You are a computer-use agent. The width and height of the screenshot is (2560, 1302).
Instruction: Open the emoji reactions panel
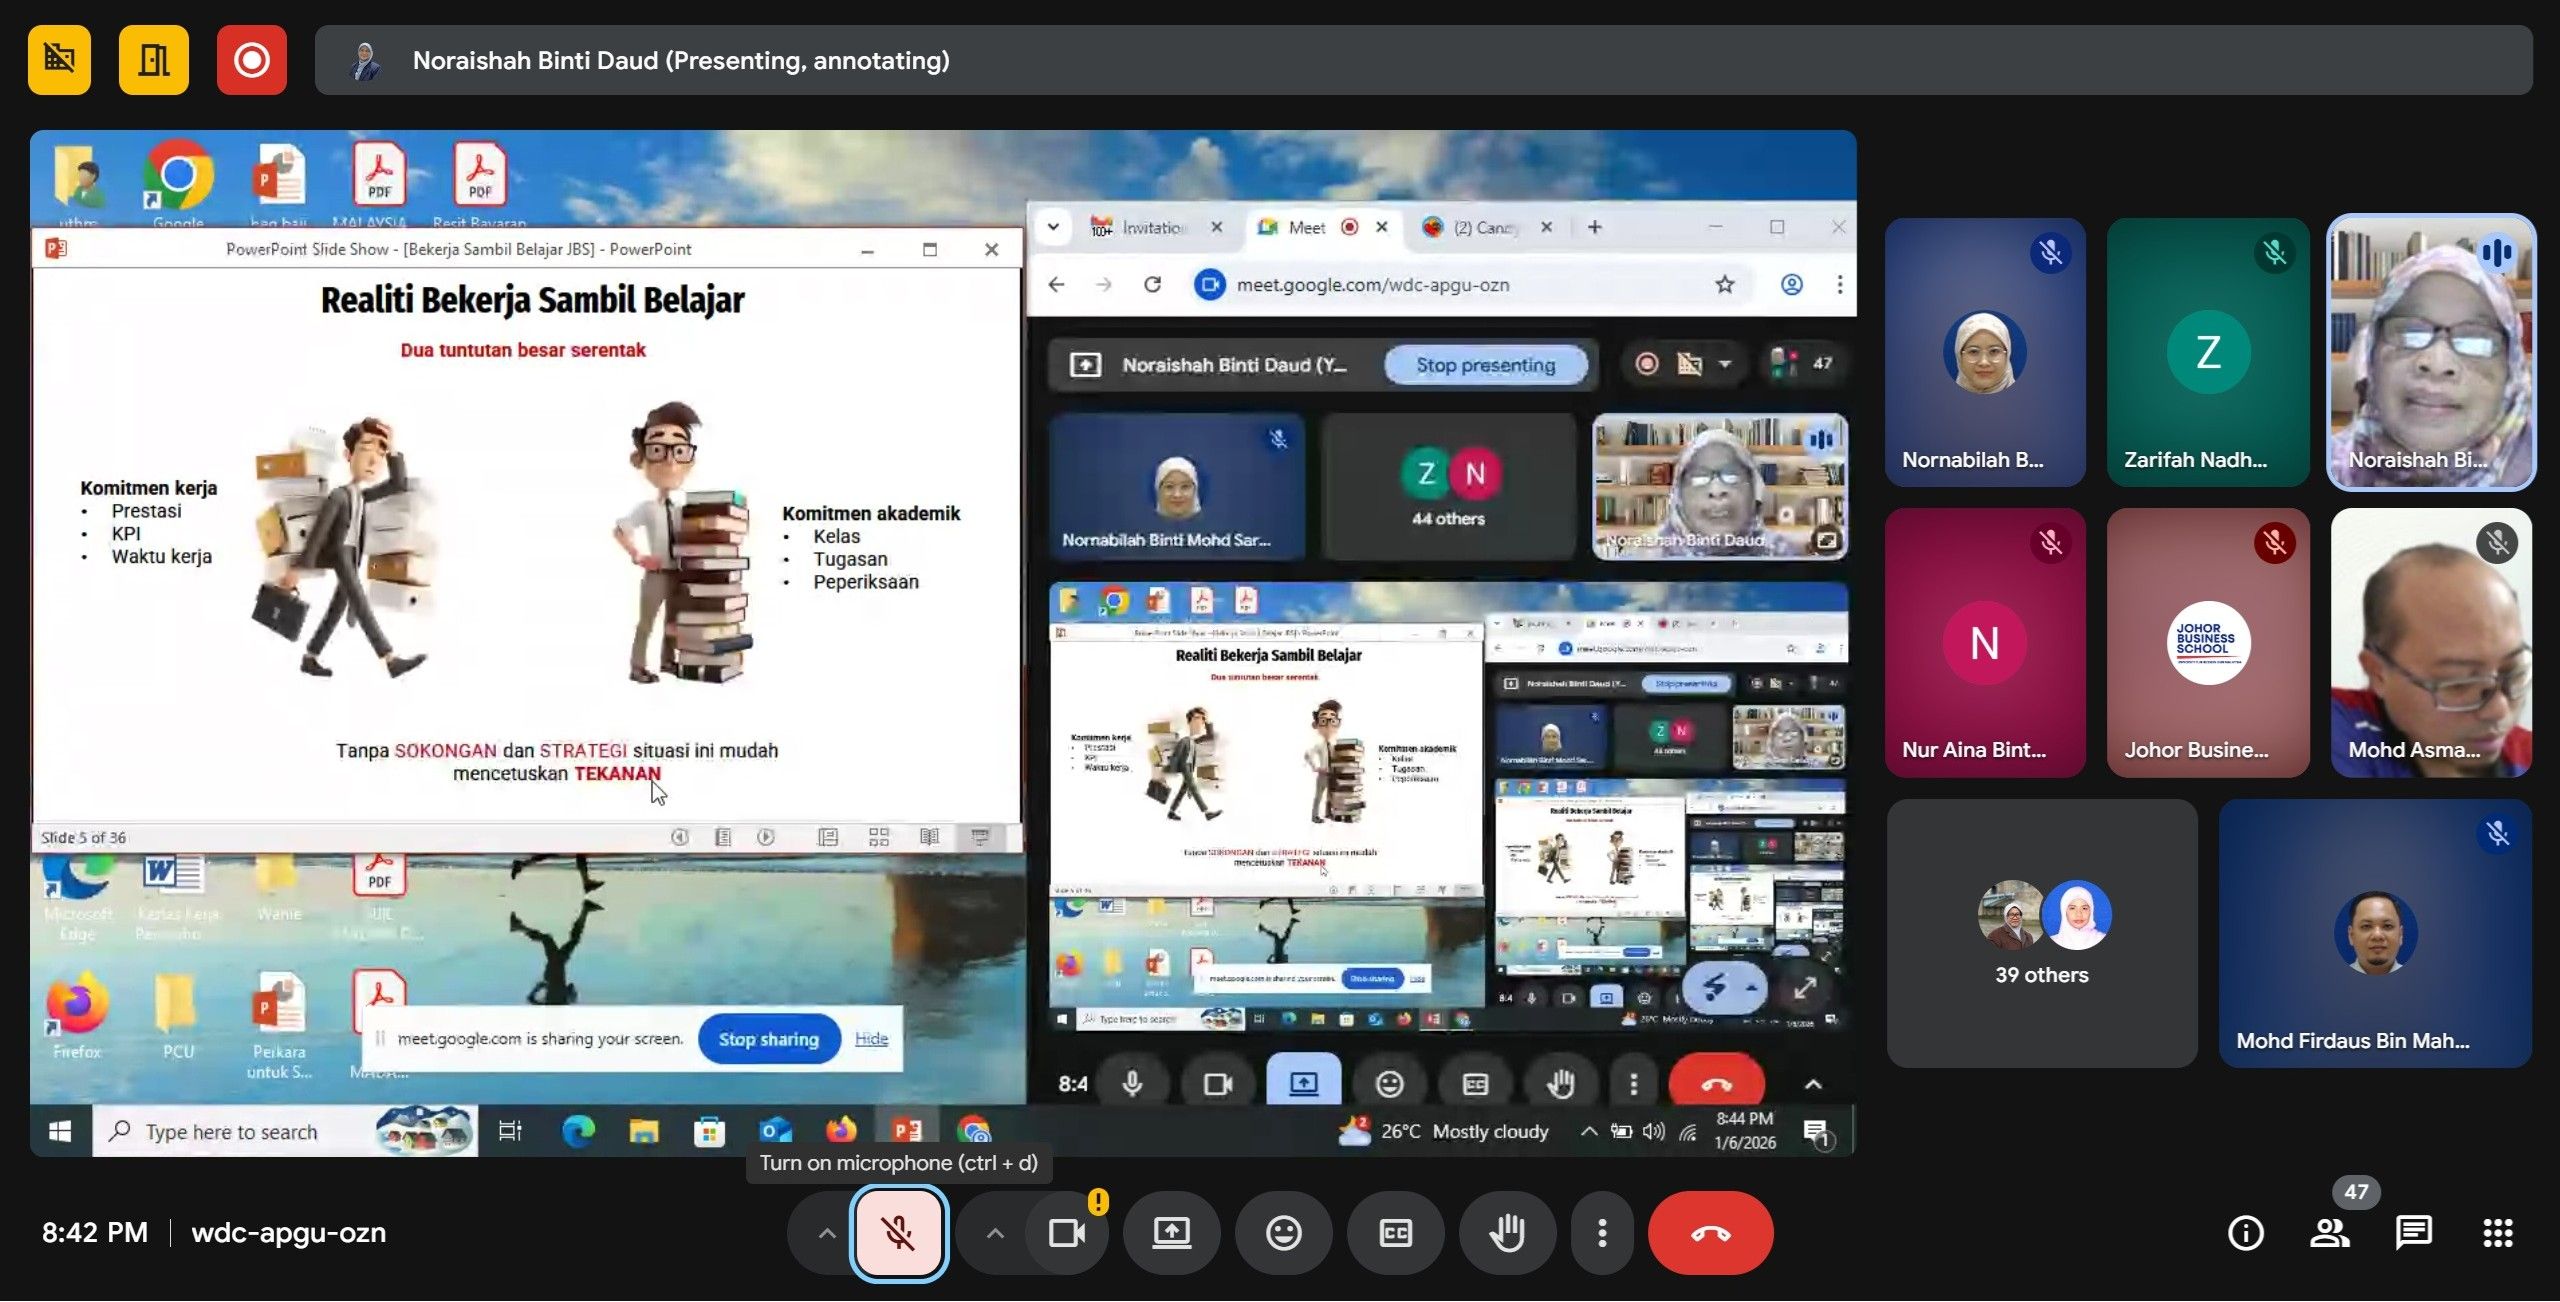coord(1283,1233)
